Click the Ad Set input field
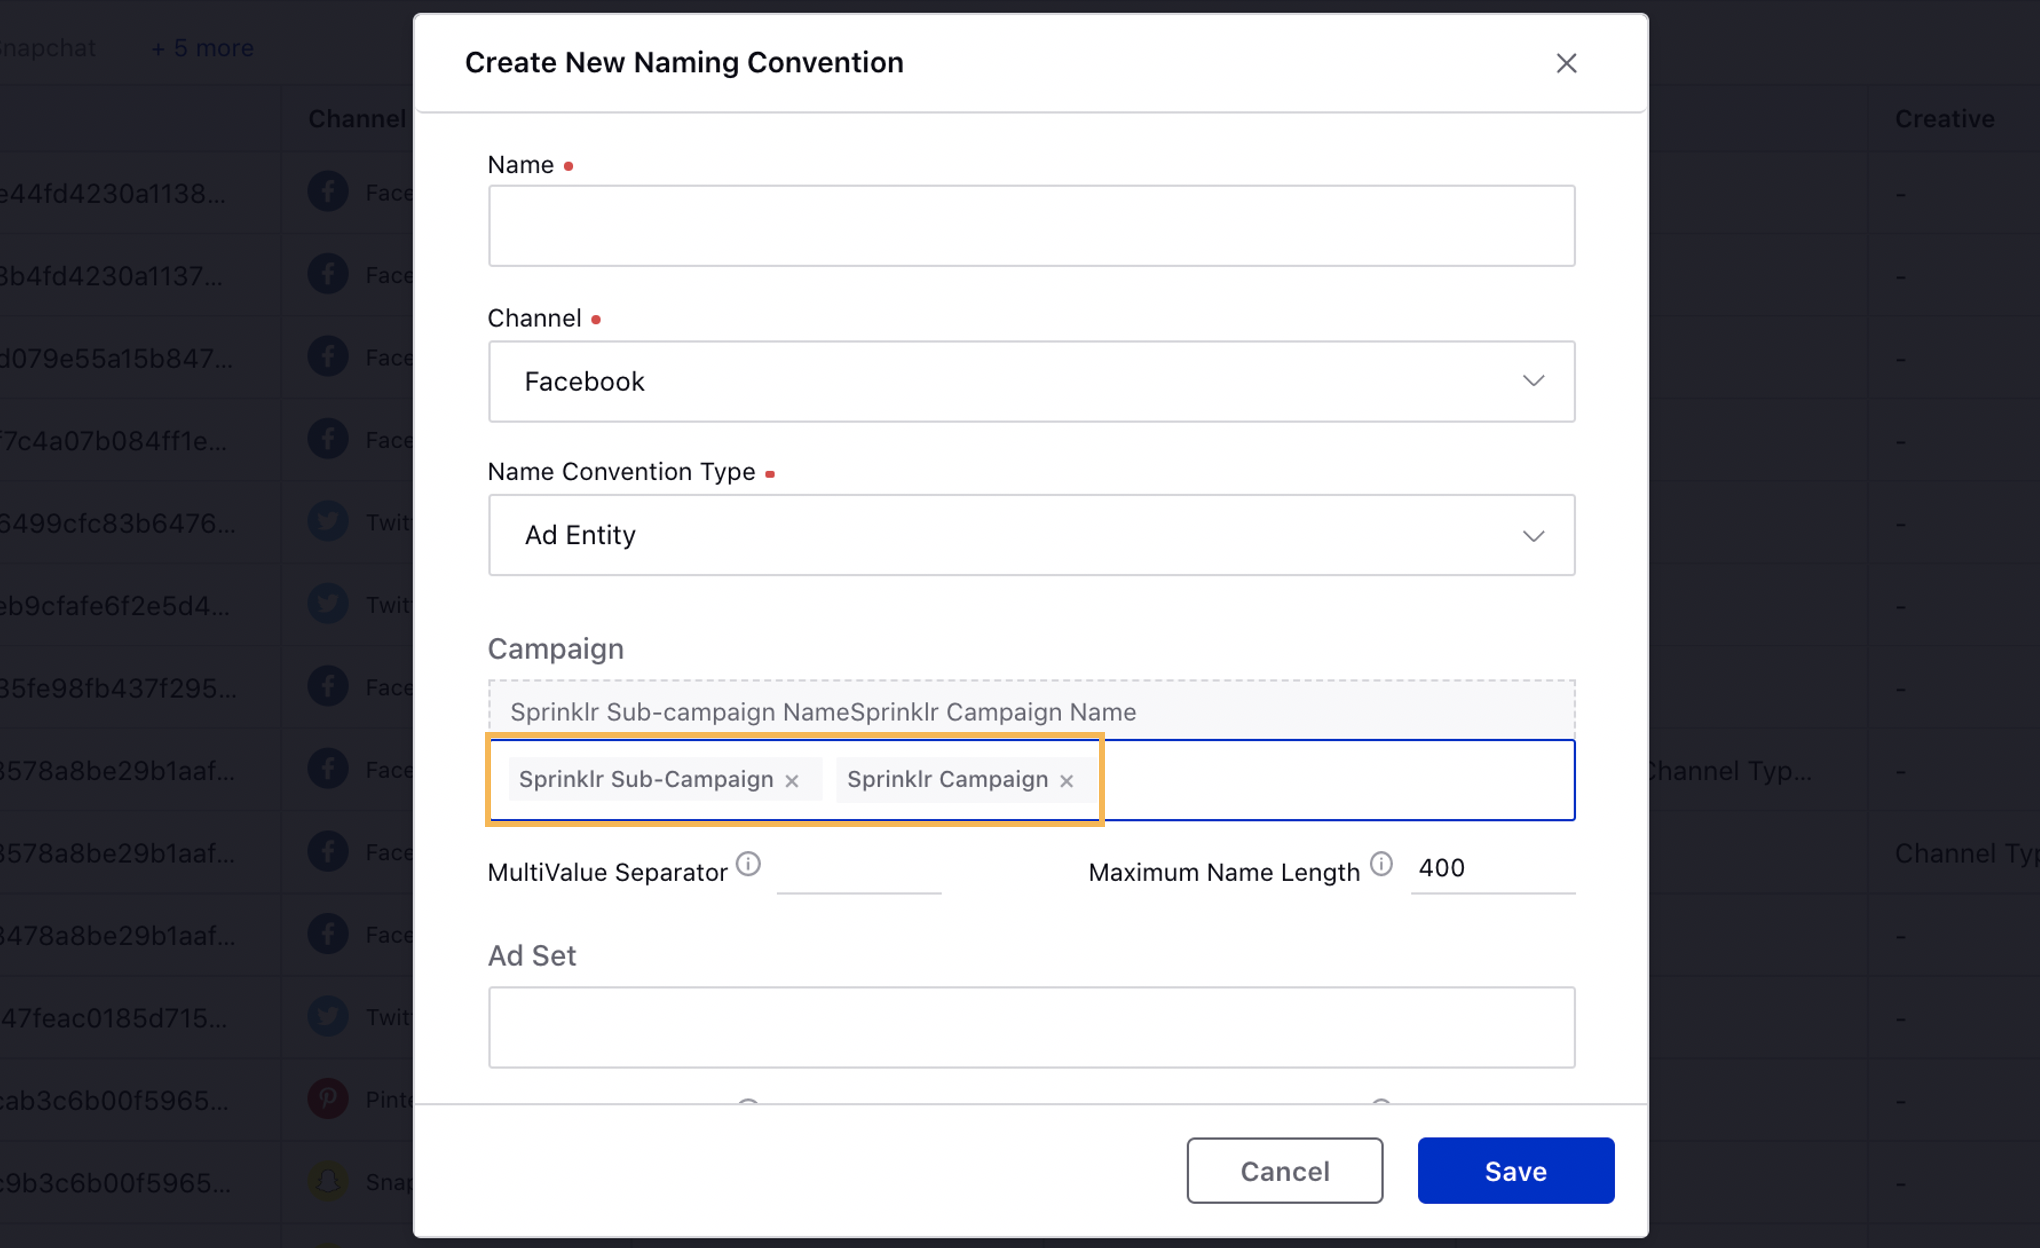This screenshot has height=1248, width=2040. coord(1031,1027)
